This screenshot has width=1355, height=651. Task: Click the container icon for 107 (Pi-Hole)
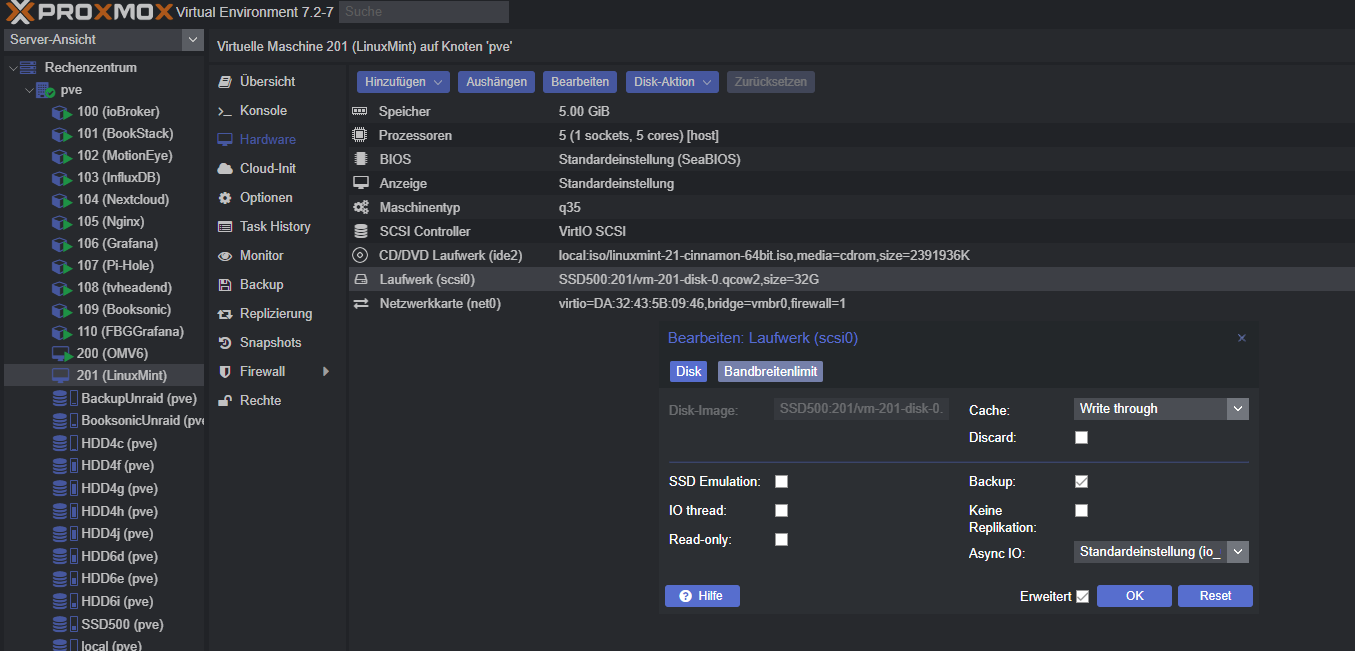62,266
